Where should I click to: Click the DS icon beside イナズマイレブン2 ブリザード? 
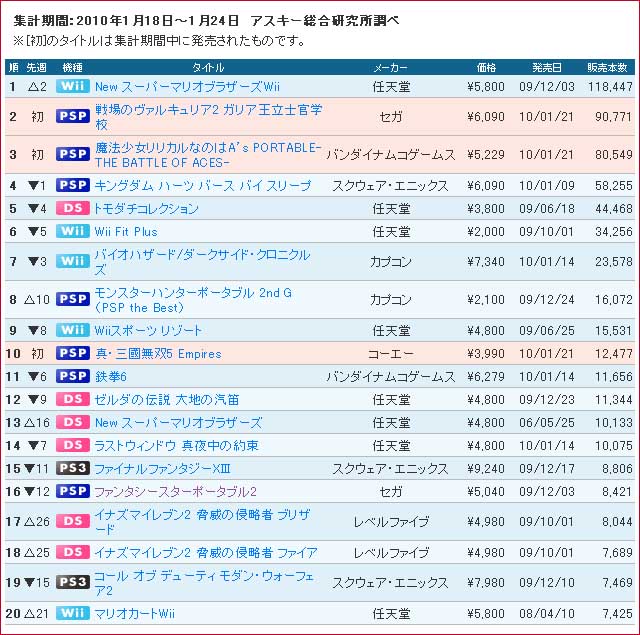(73, 521)
